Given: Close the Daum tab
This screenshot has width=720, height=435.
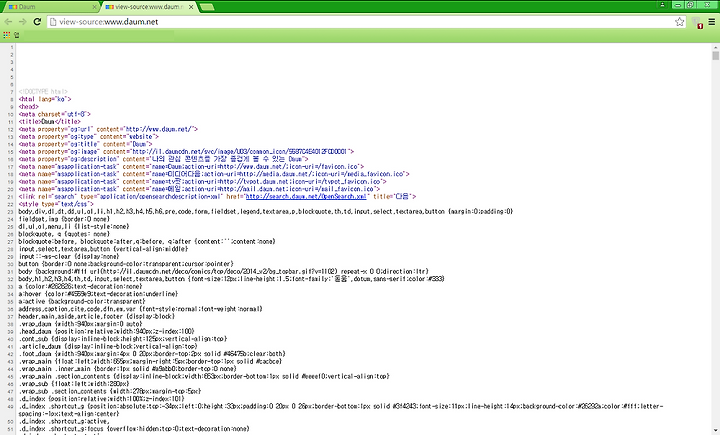Looking at the screenshot, I should point(94,7).
